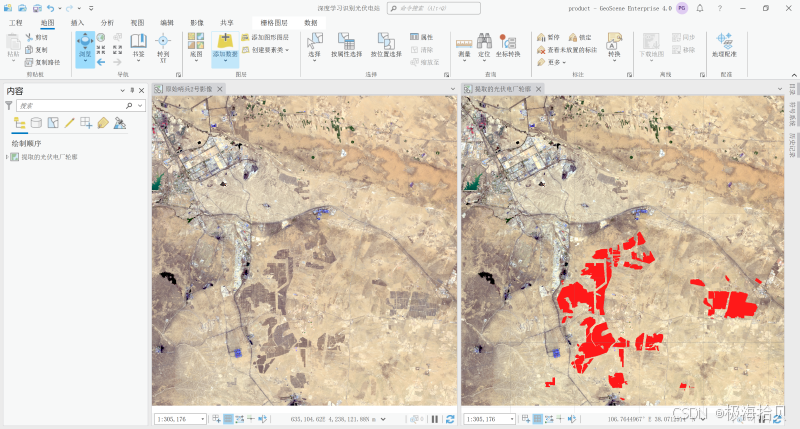The height and width of the screenshot is (429, 800).
Task: Toggle visibility of 提取的光伏电厂轮廓 layer
Action: coord(15,157)
